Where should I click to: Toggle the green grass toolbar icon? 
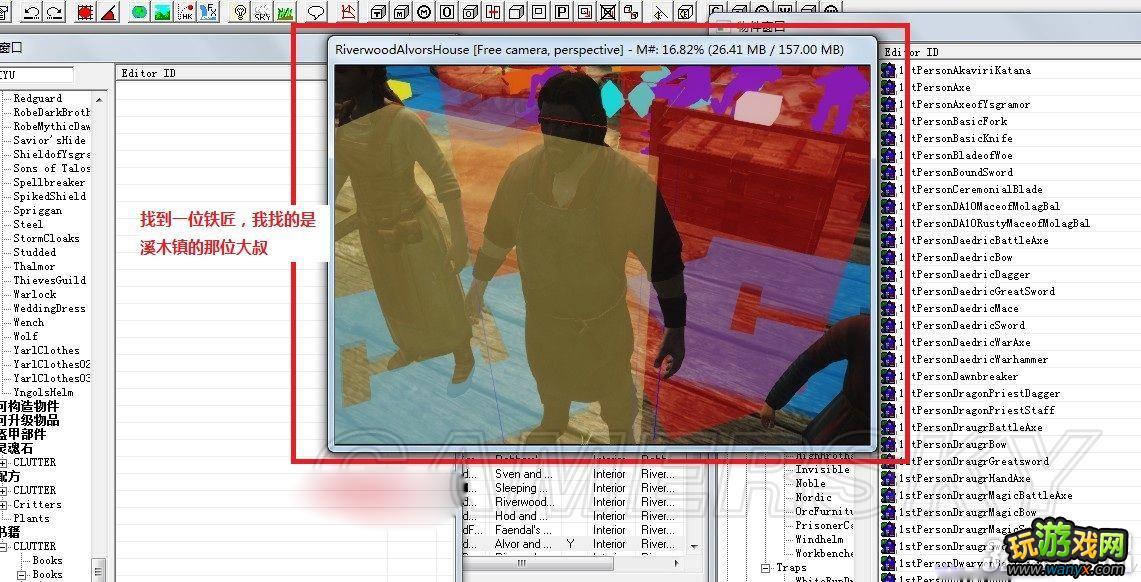(x=285, y=11)
